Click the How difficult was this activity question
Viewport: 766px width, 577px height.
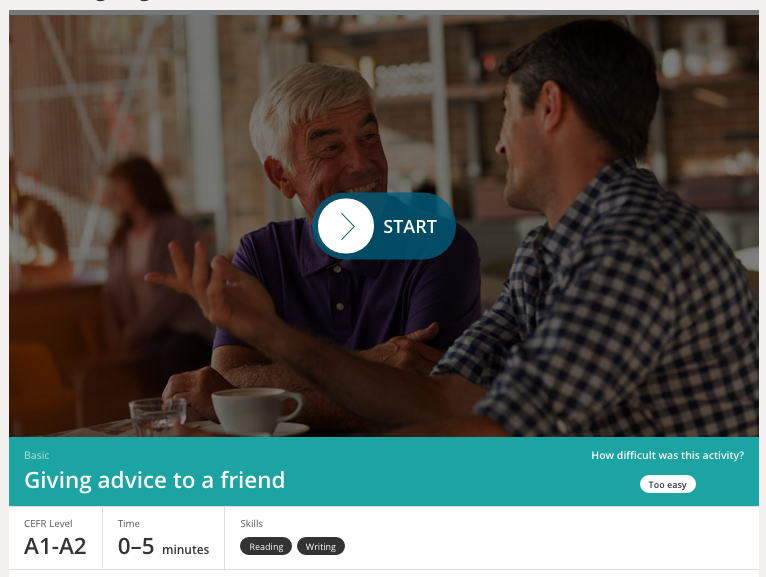tap(667, 455)
